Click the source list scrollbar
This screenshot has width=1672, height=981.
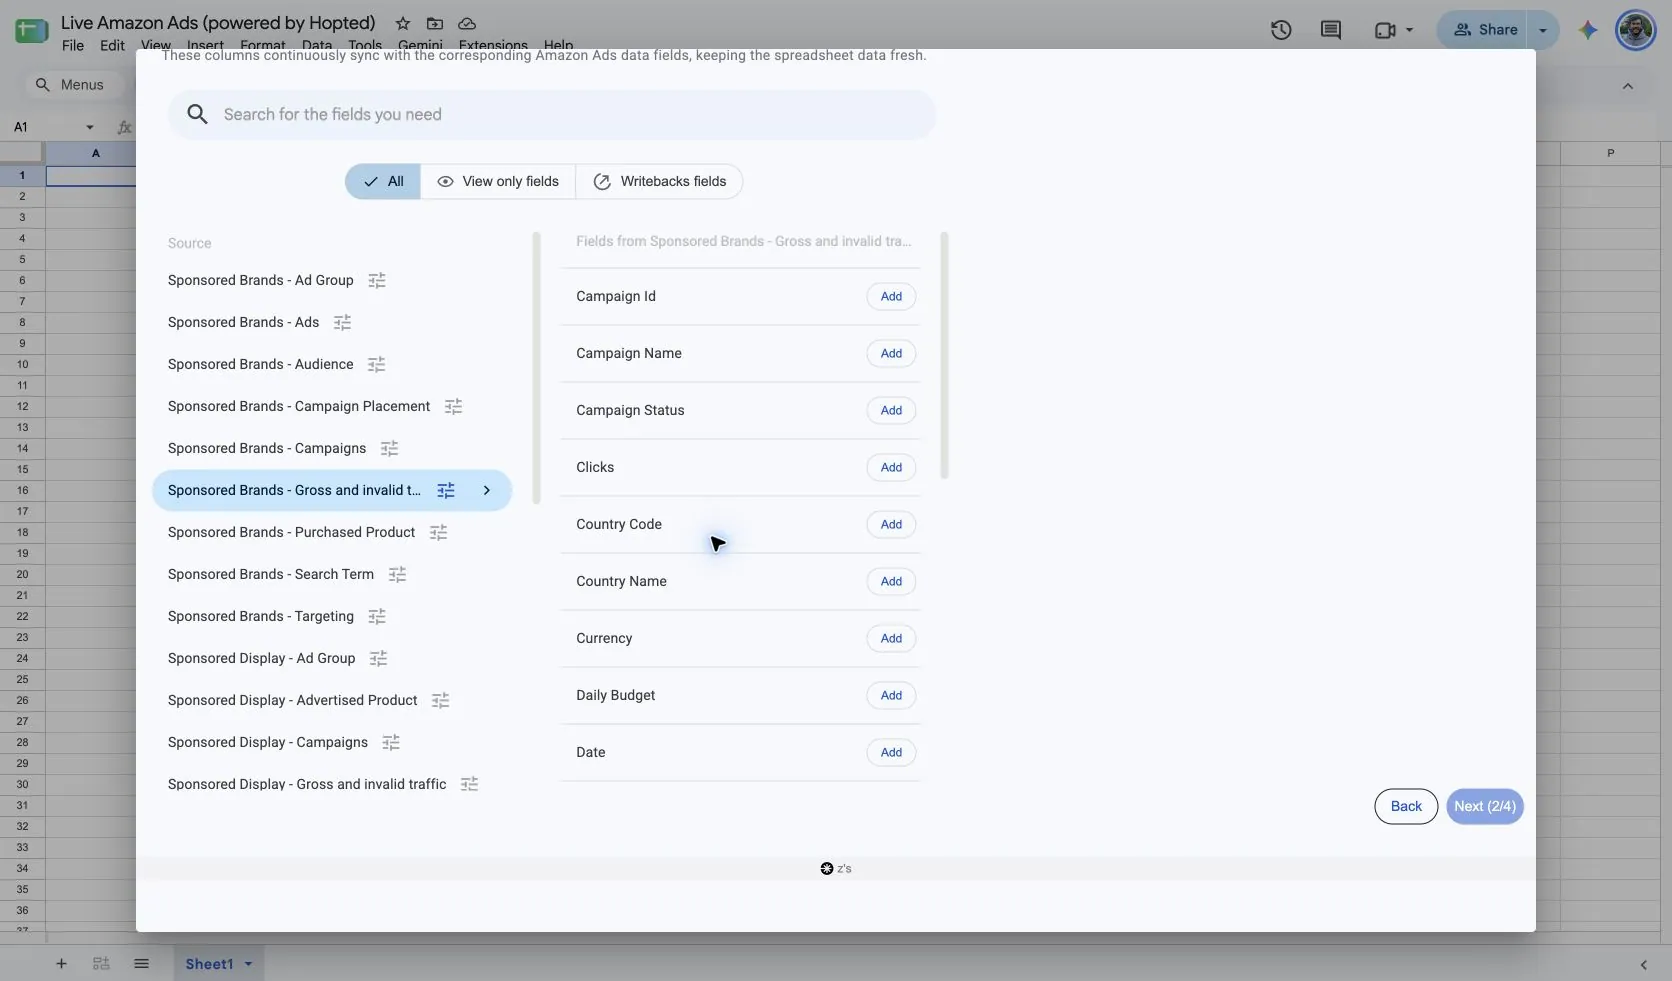pyautogui.click(x=537, y=368)
